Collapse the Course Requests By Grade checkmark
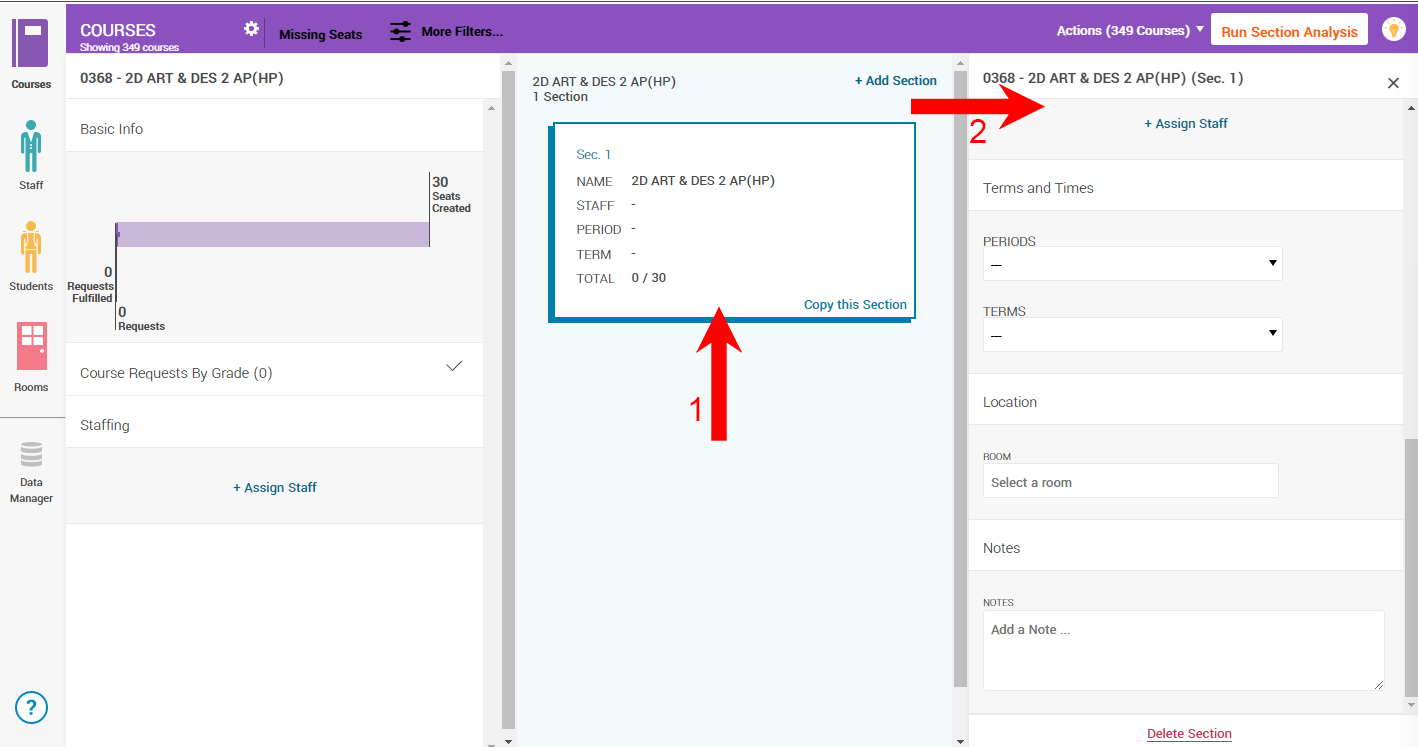Image resolution: width=1418 pixels, height=747 pixels. [x=454, y=366]
